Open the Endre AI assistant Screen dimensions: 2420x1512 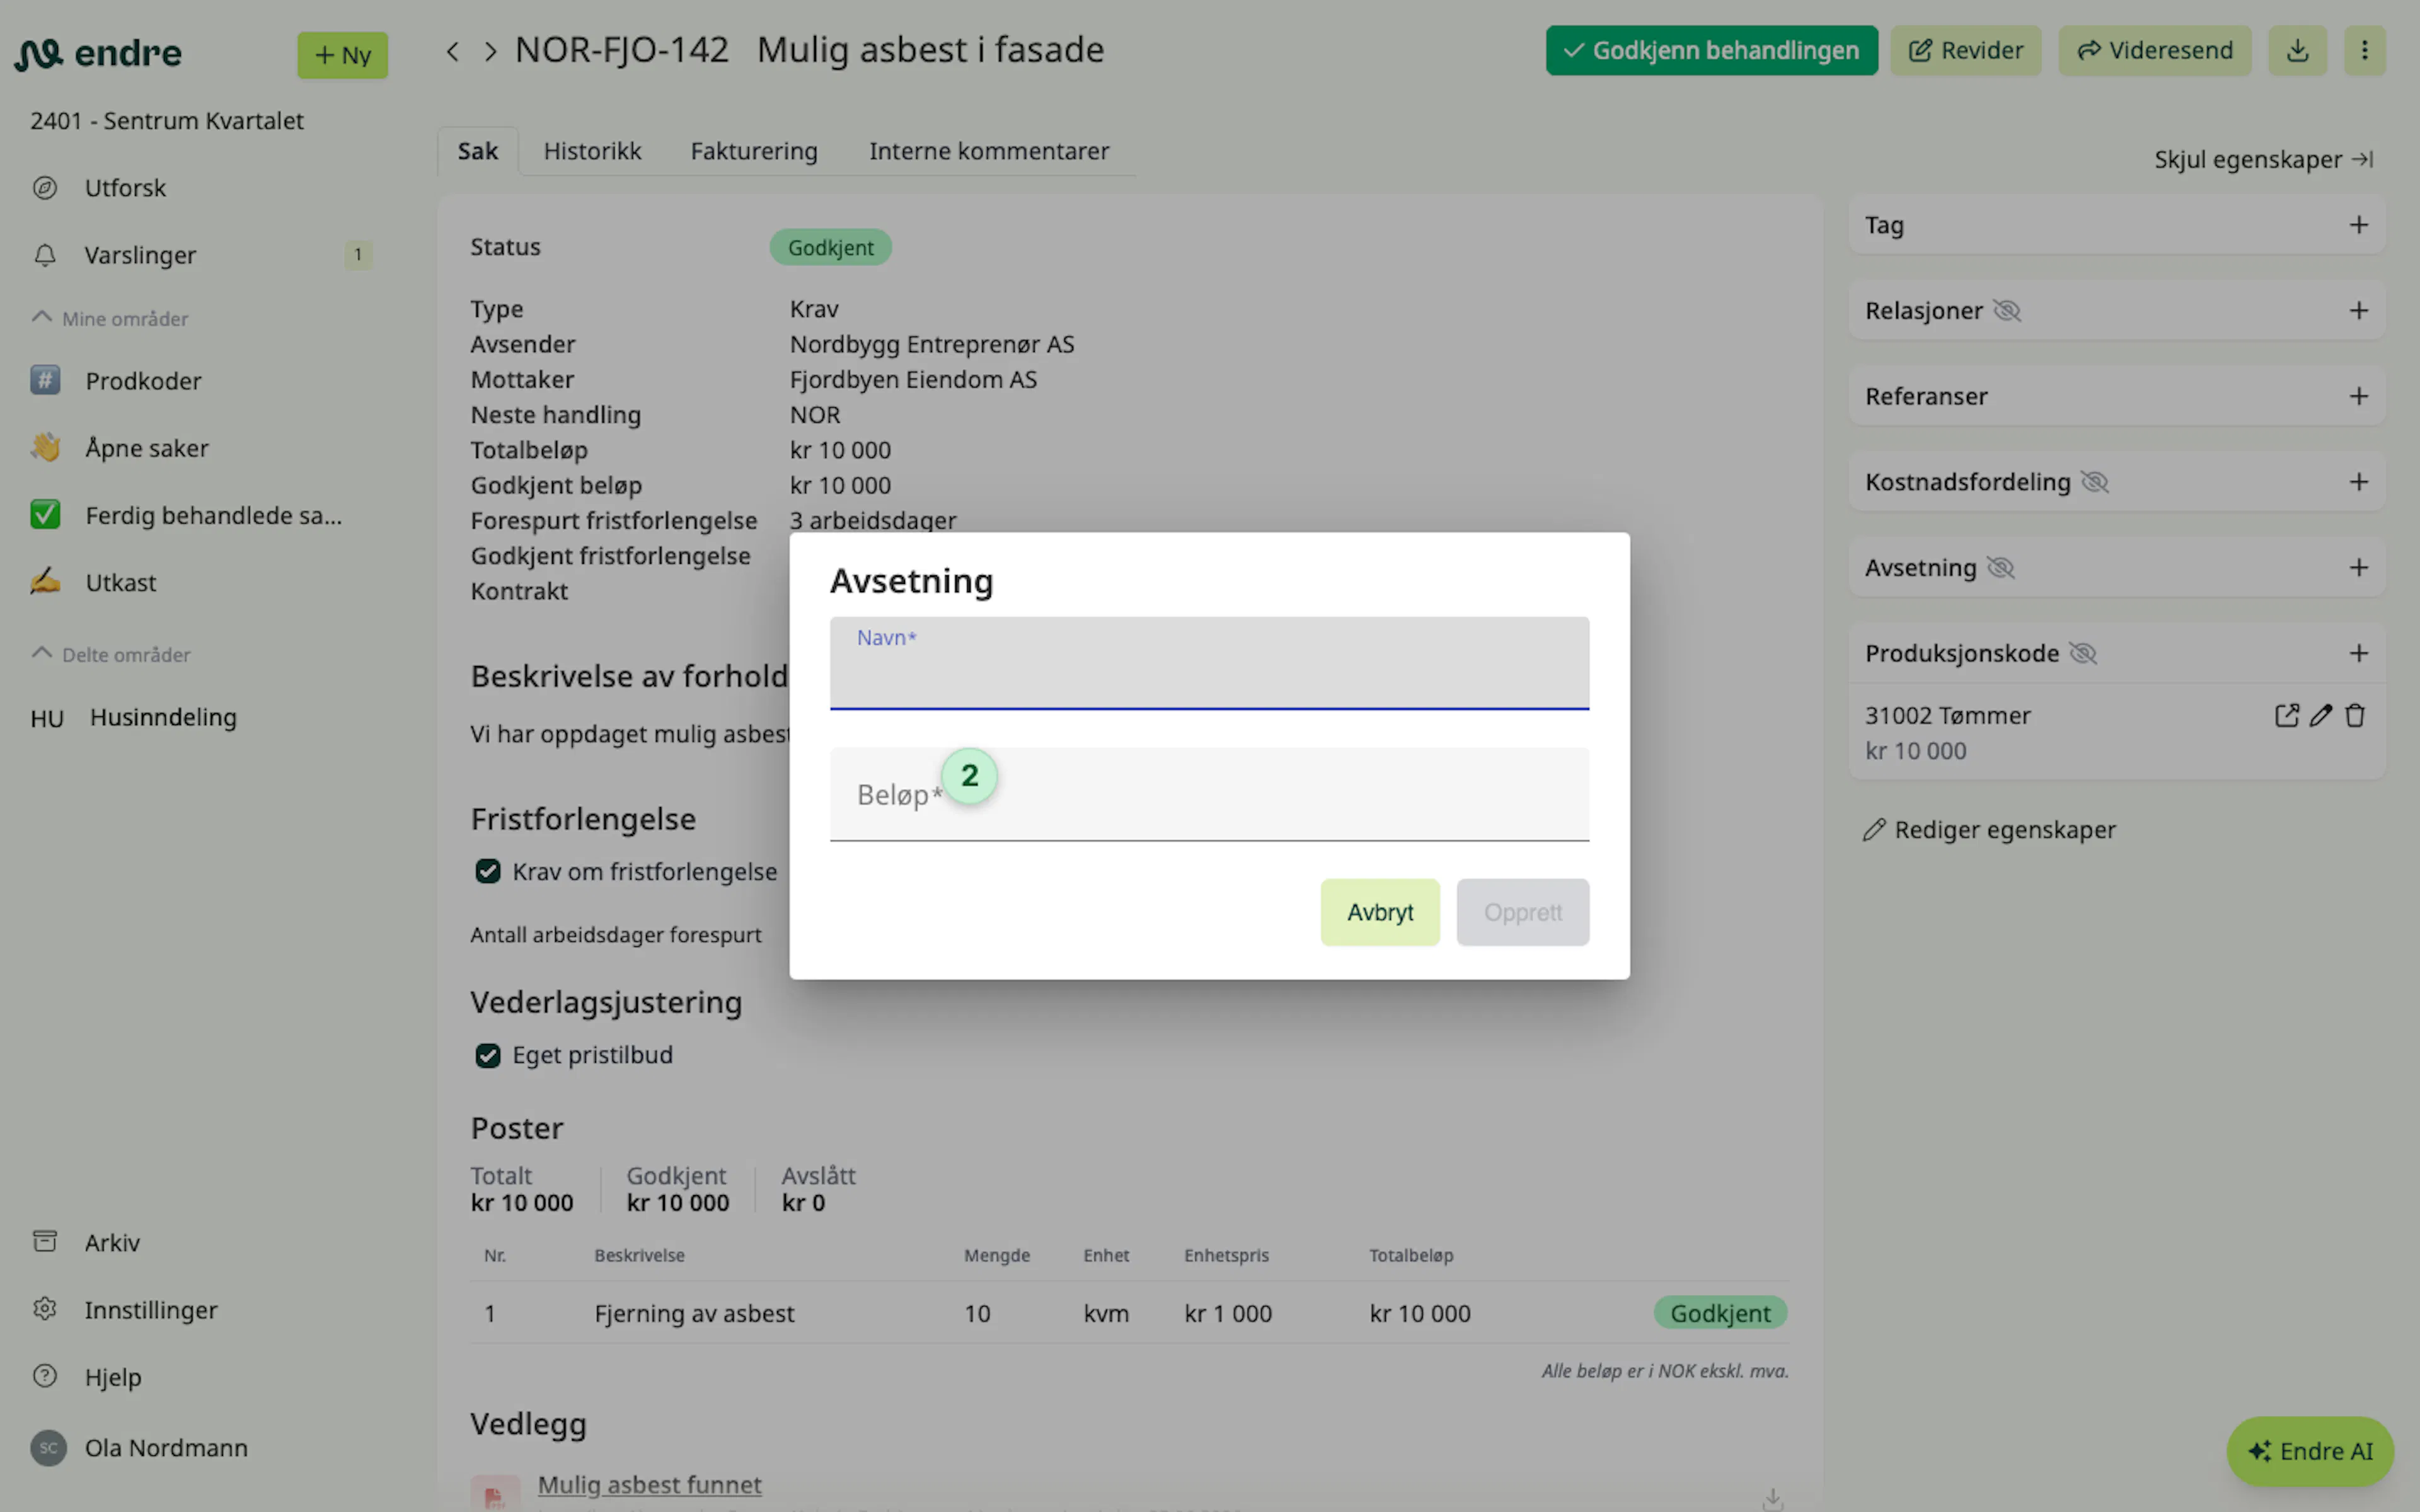[2310, 1451]
